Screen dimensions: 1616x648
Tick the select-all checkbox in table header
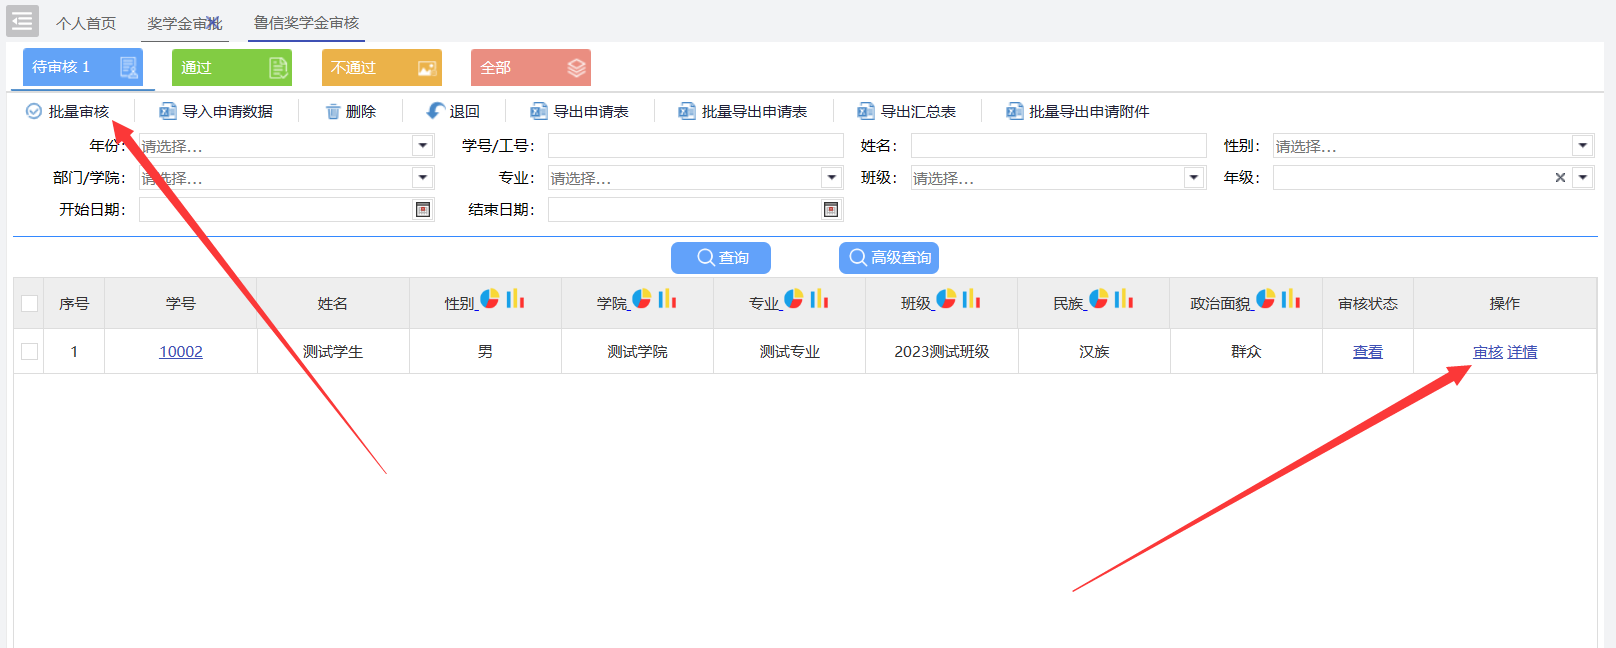pos(30,304)
